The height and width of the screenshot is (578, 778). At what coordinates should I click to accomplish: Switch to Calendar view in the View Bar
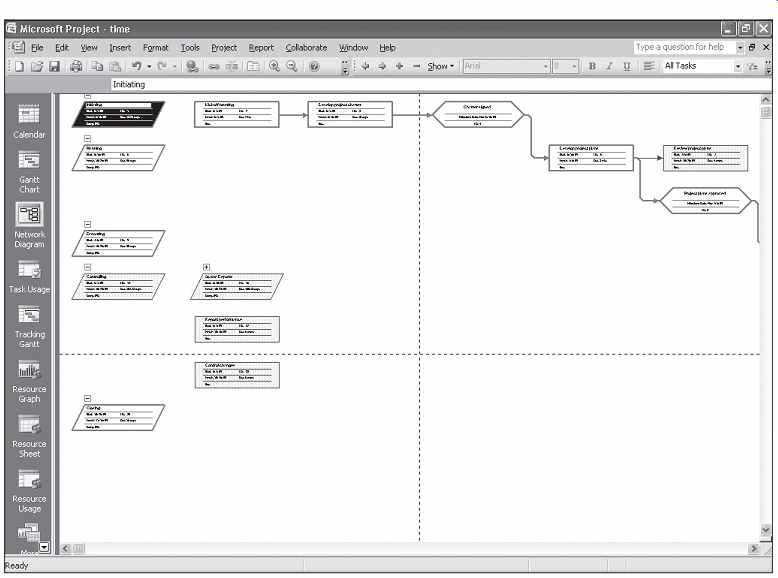29,121
